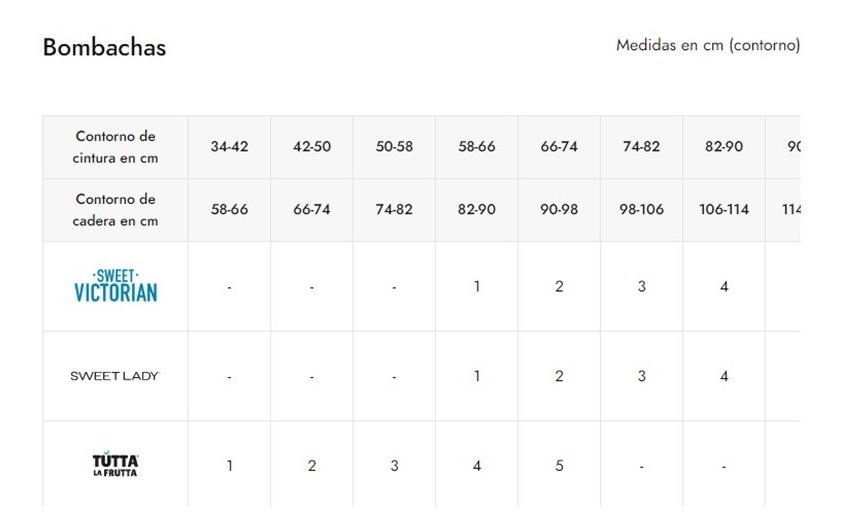Select the Contorno de cadera en cm header

[x=115, y=210]
